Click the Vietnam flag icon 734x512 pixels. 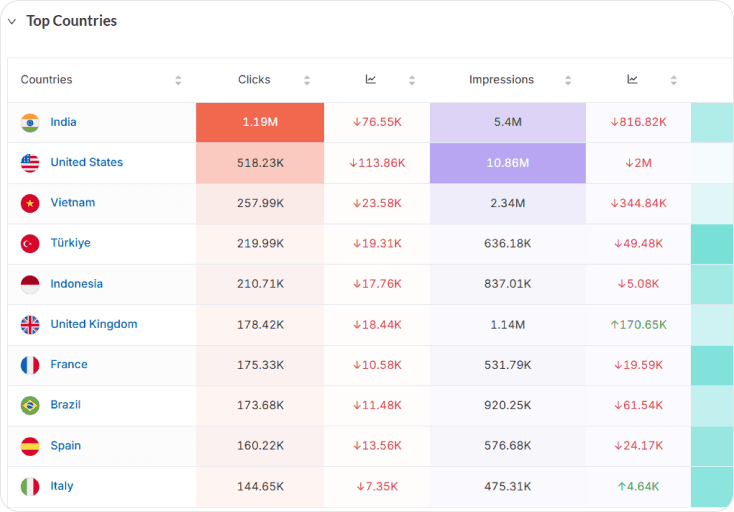point(30,203)
